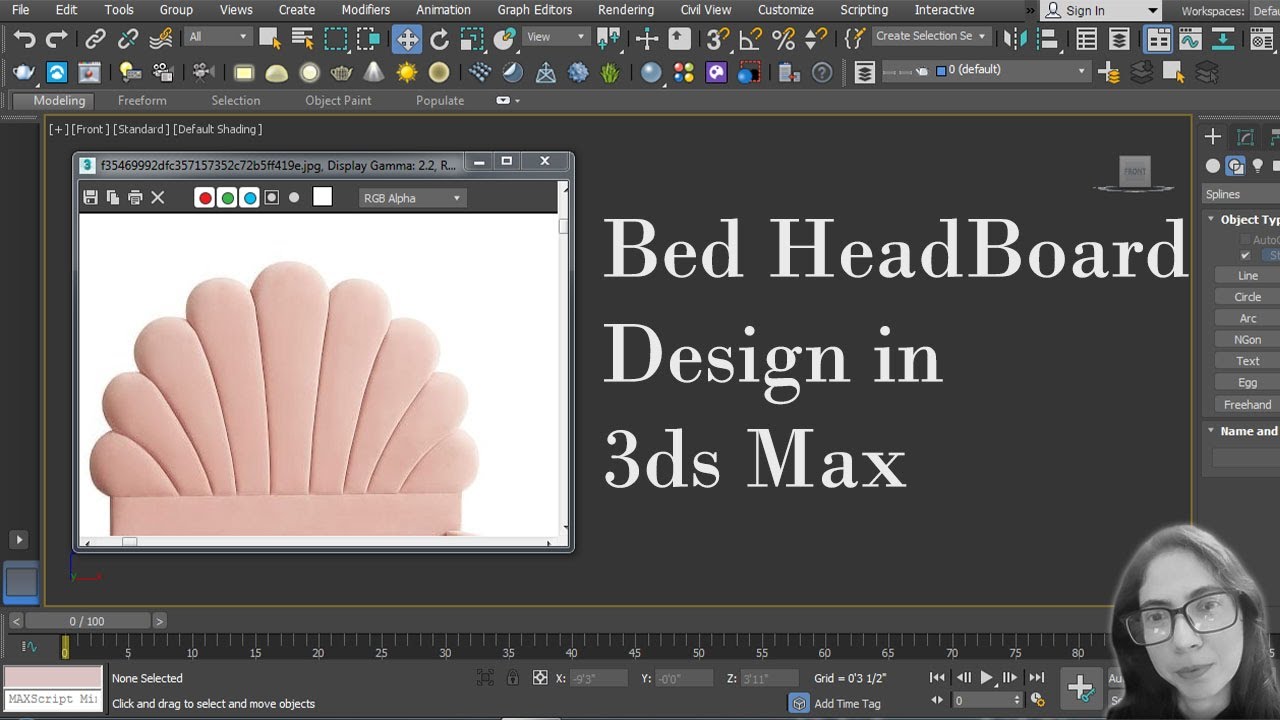Save image in frame buffer window
The image size is (1280, 720).
90,198
